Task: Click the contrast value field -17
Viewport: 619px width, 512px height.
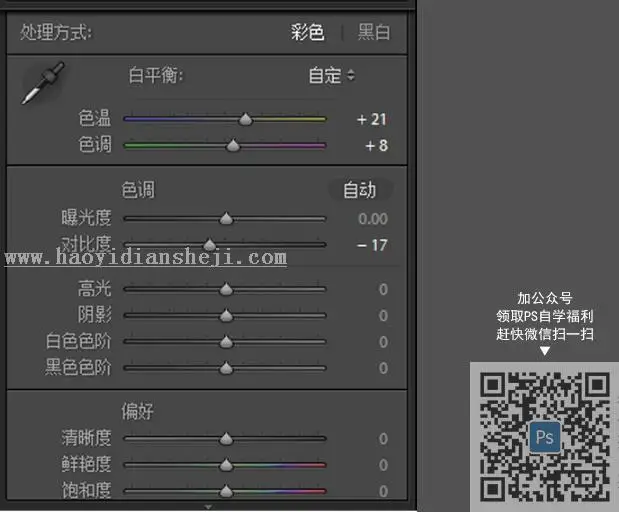Action: point(372,245)
